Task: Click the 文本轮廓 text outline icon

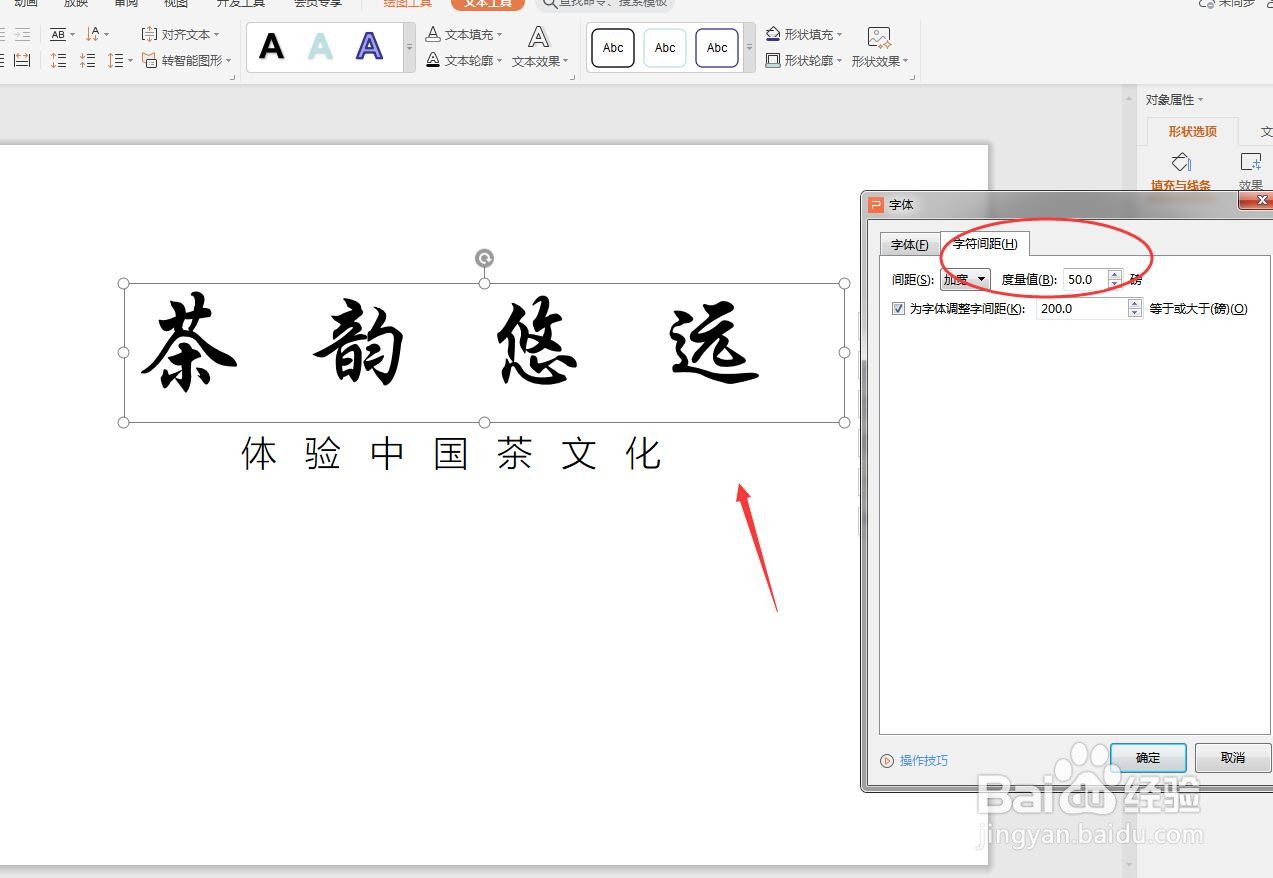Action: (433, 60)
